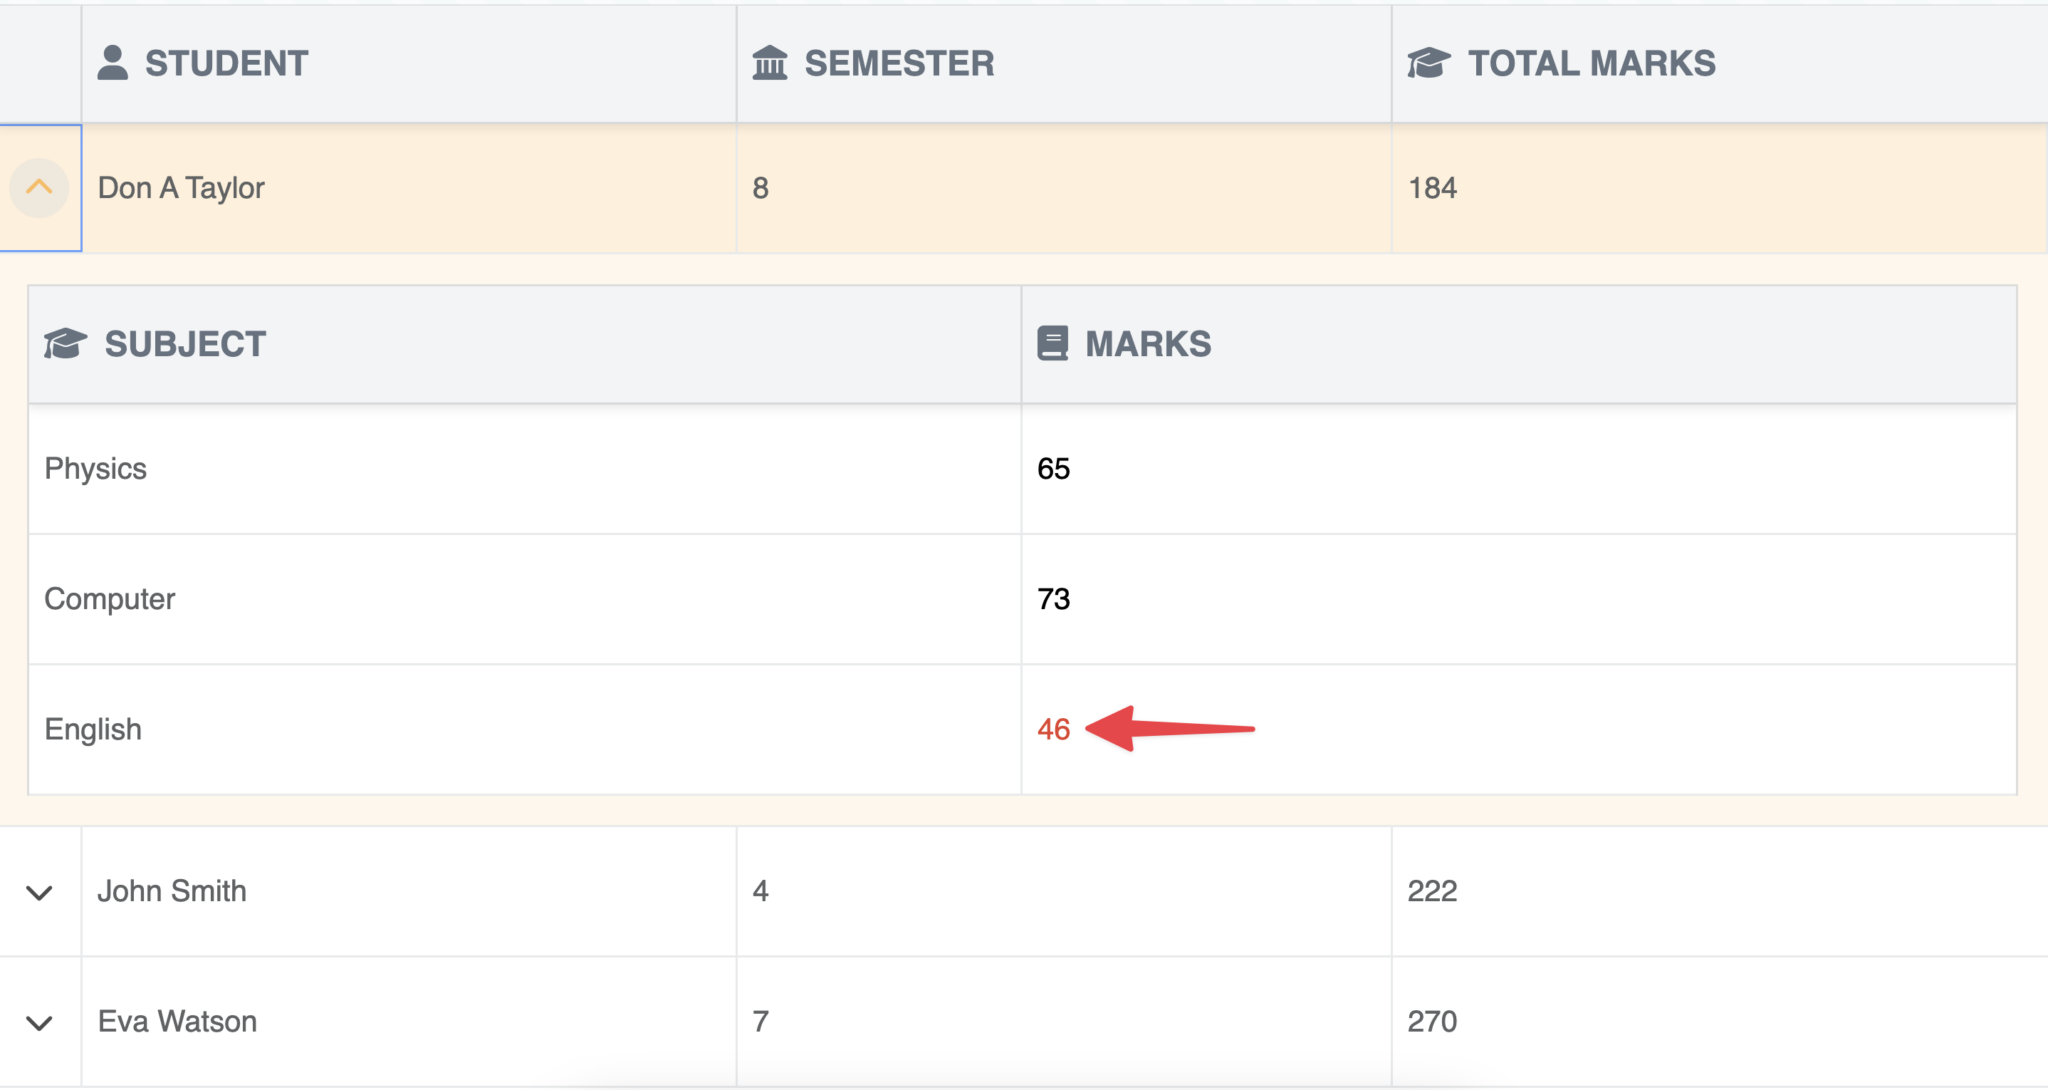
Task: Click graduation cap icon beside SUBJECT header
Action: 65,343
